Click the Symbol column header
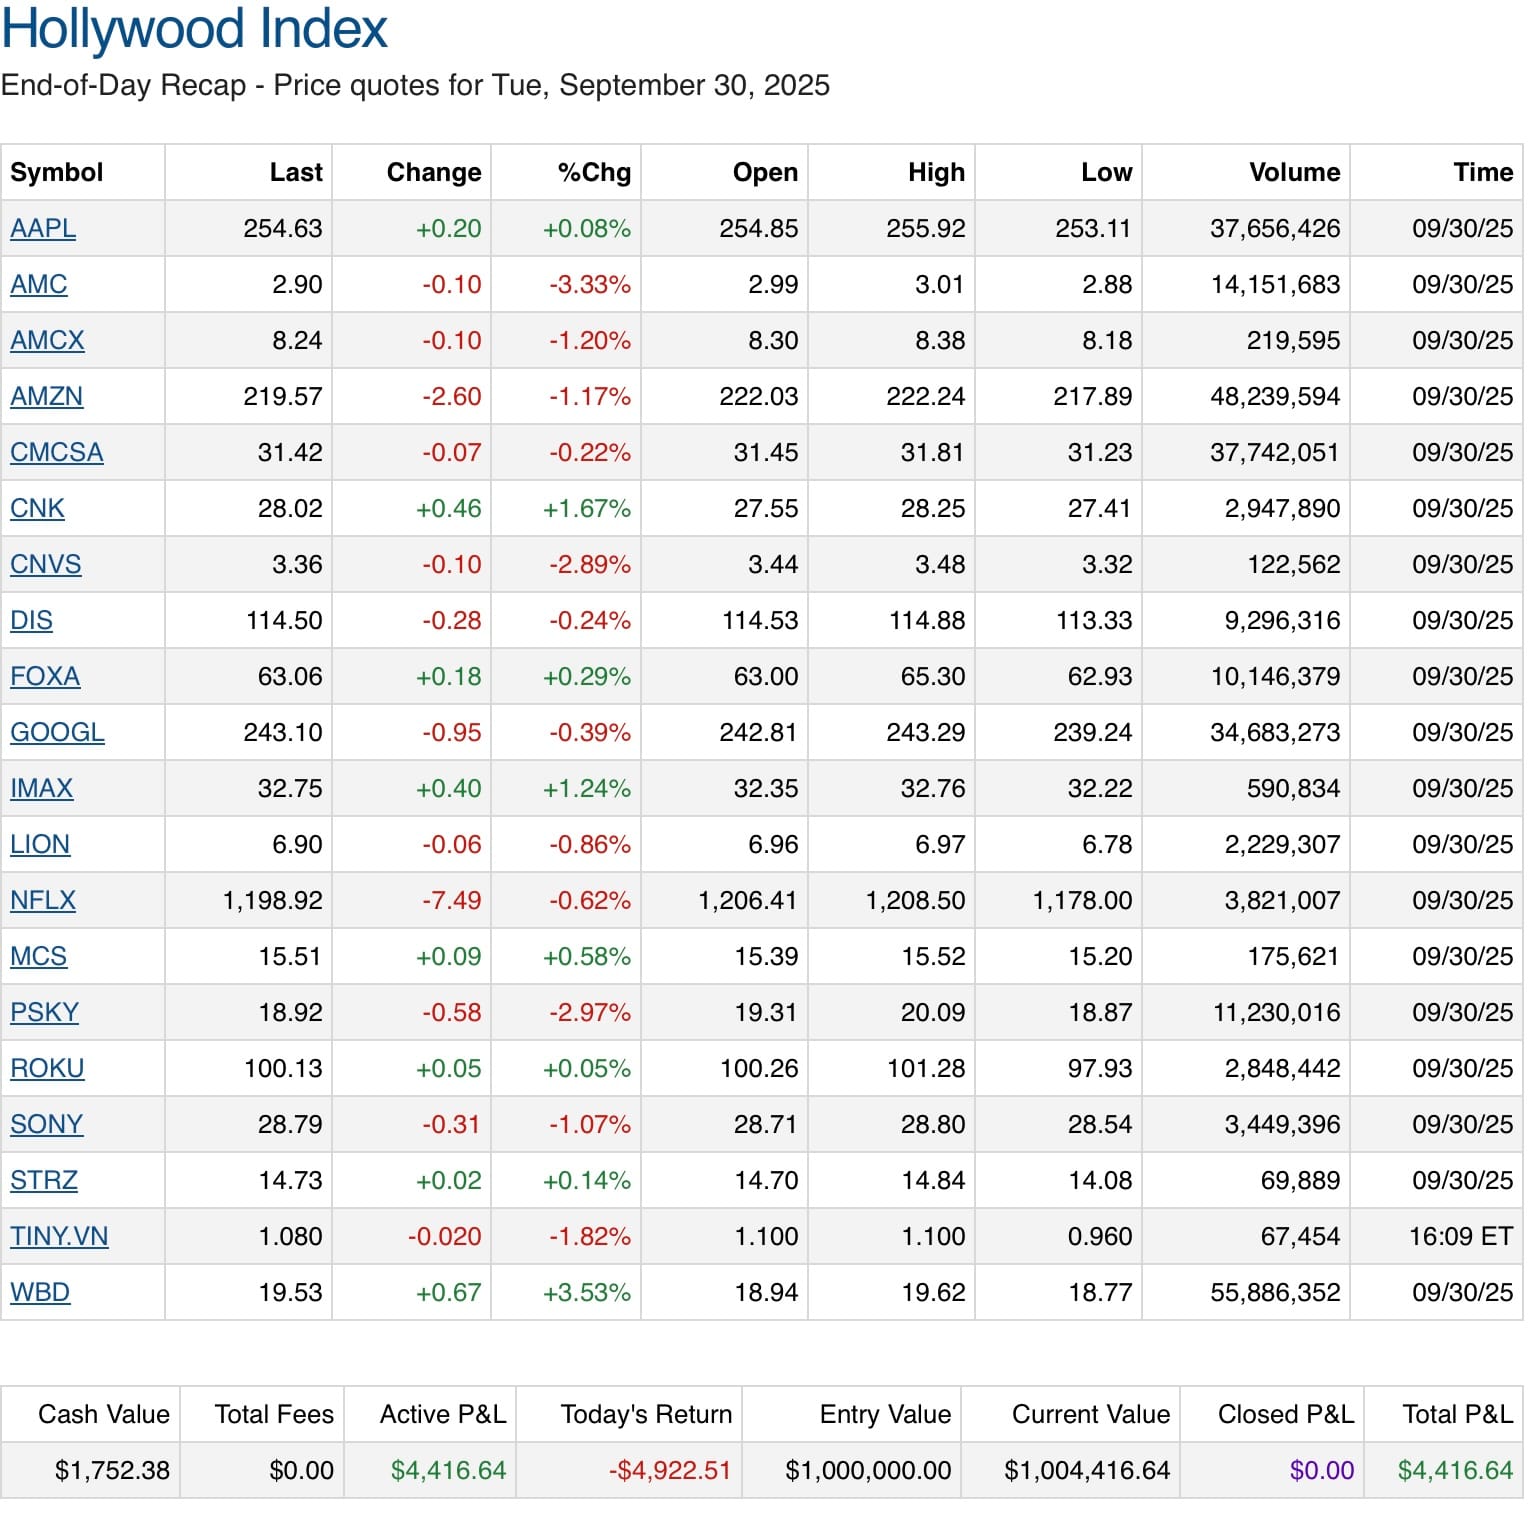 57,173
